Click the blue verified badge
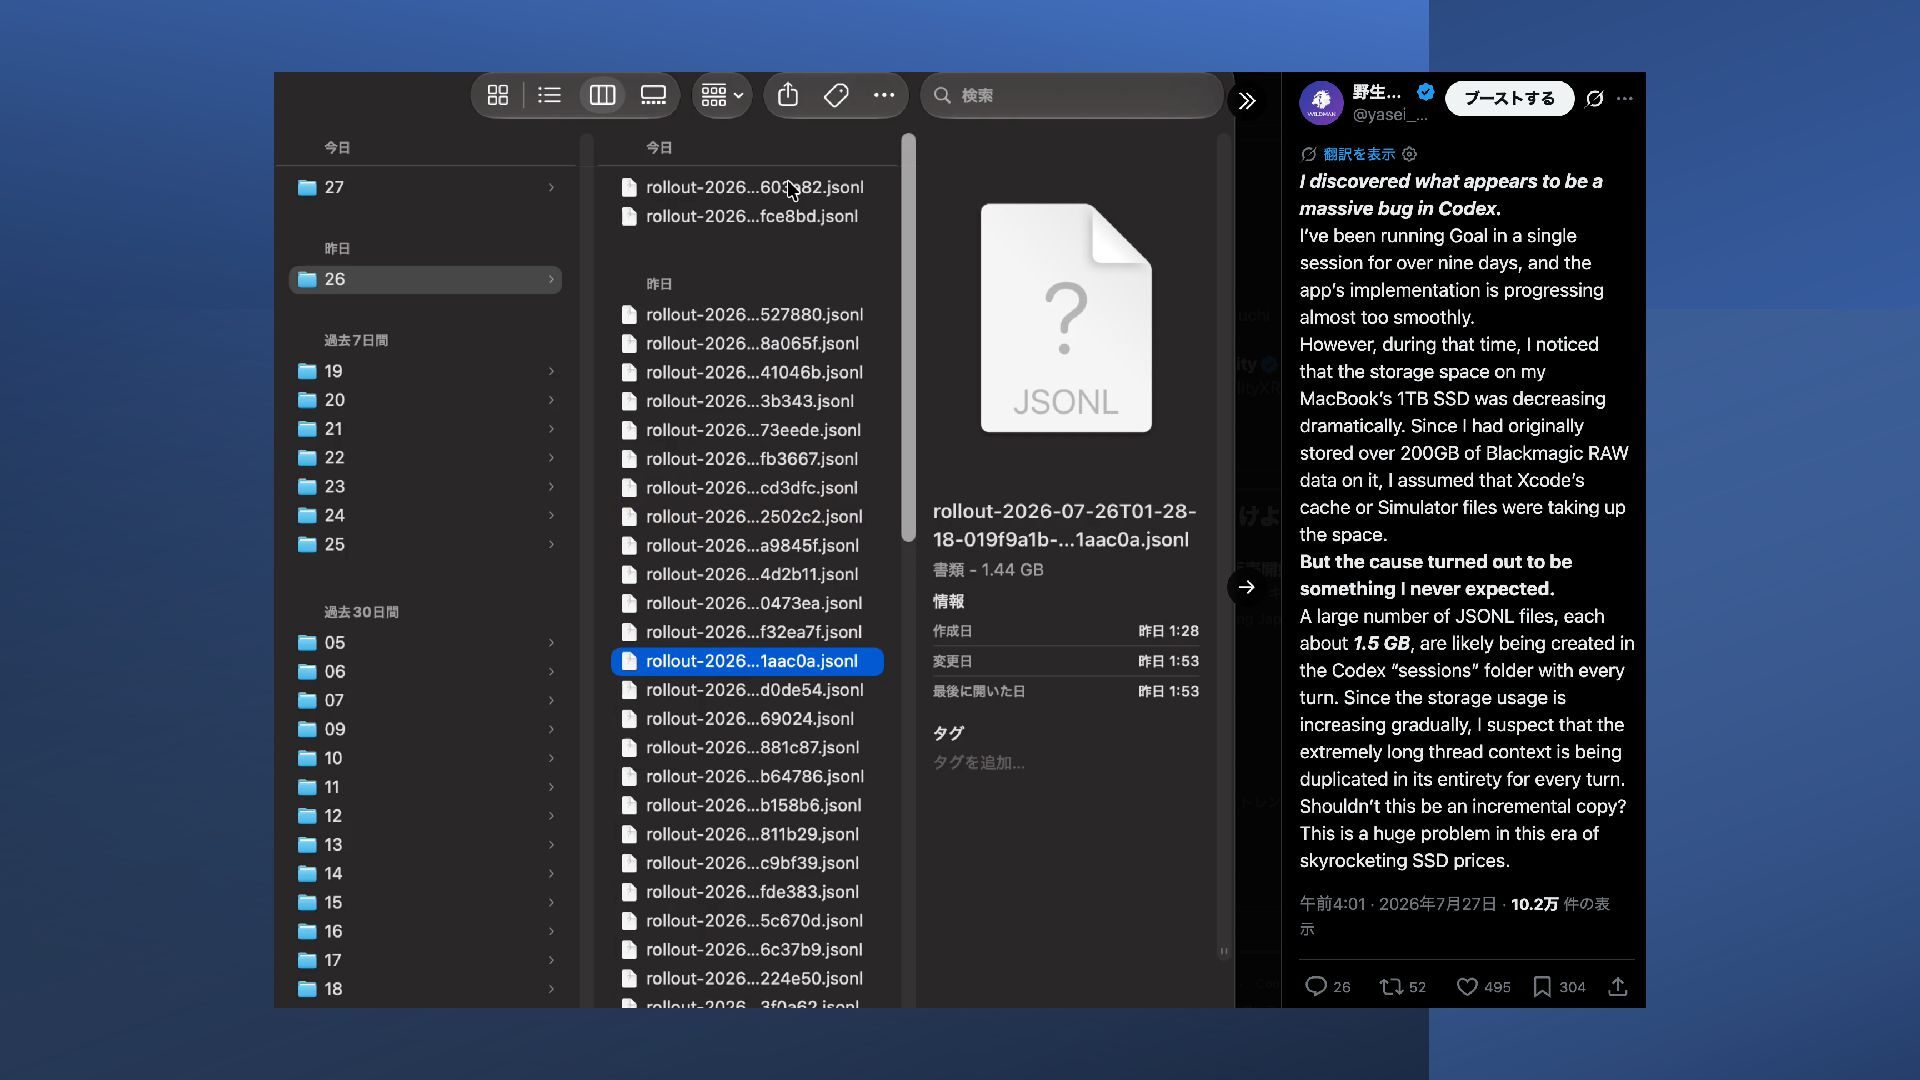1920x1080 pixels. [x=1426, y=92]
